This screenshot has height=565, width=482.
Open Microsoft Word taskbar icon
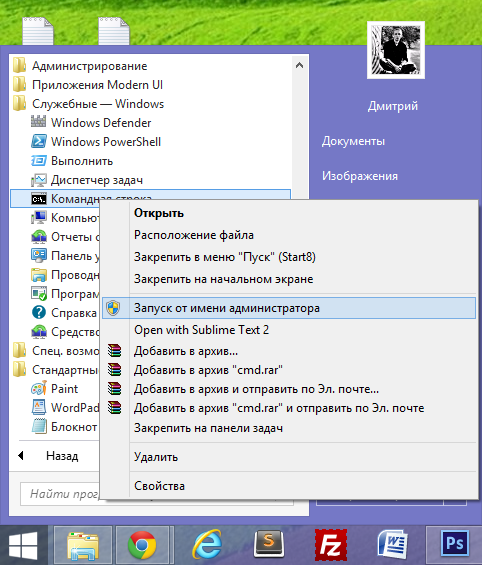393,544
